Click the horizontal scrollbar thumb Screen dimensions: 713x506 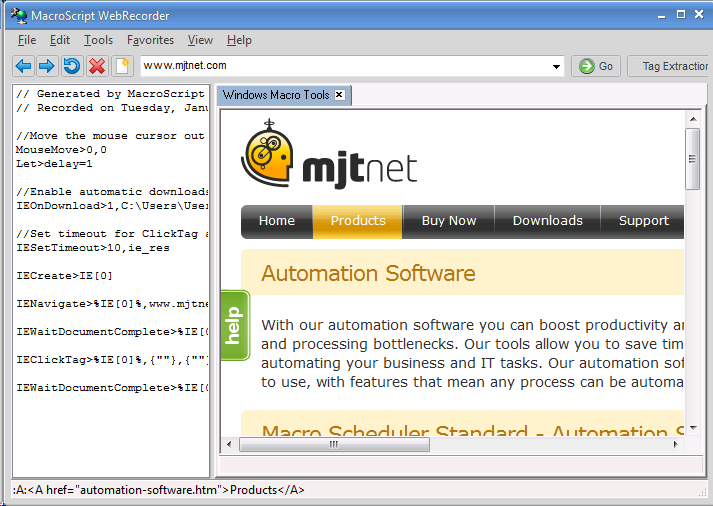334,445
